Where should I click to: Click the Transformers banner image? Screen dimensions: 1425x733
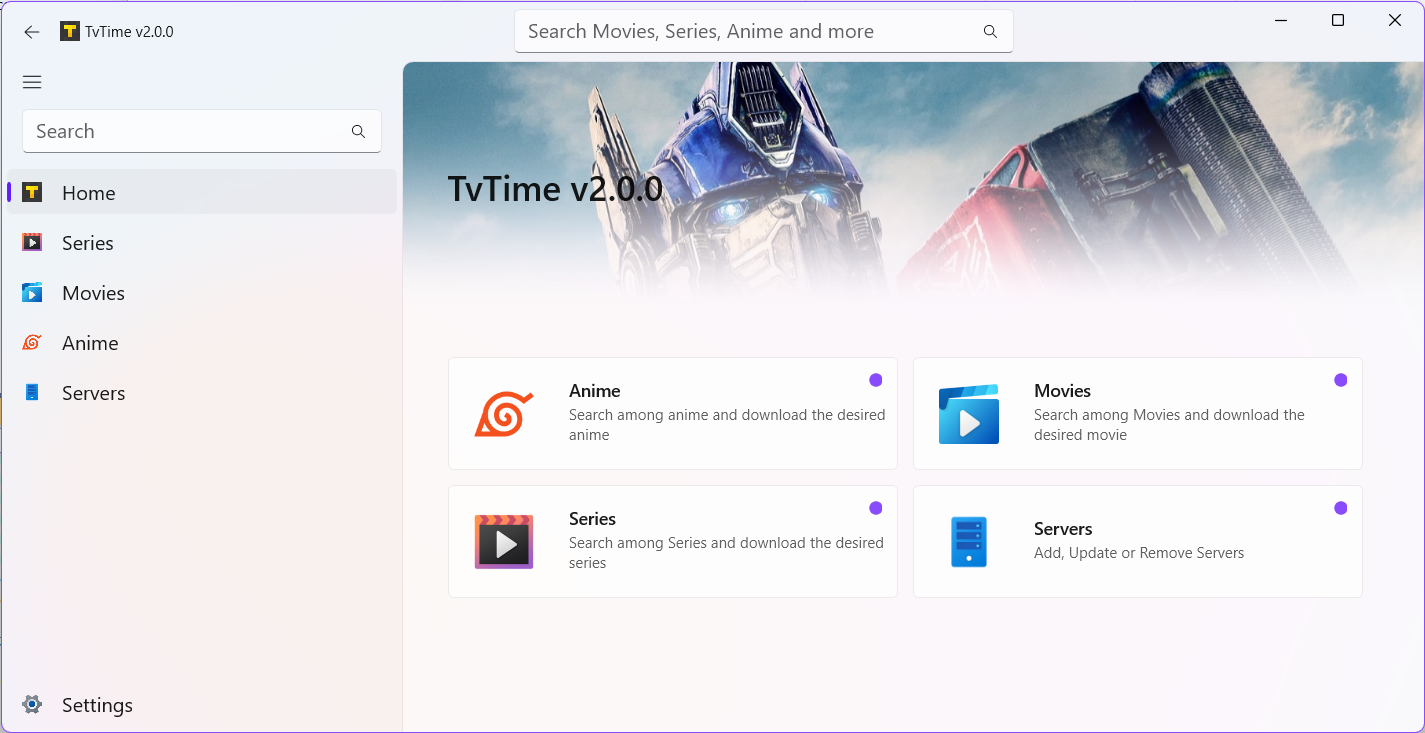pyautogui.click(x=913, y=180)
